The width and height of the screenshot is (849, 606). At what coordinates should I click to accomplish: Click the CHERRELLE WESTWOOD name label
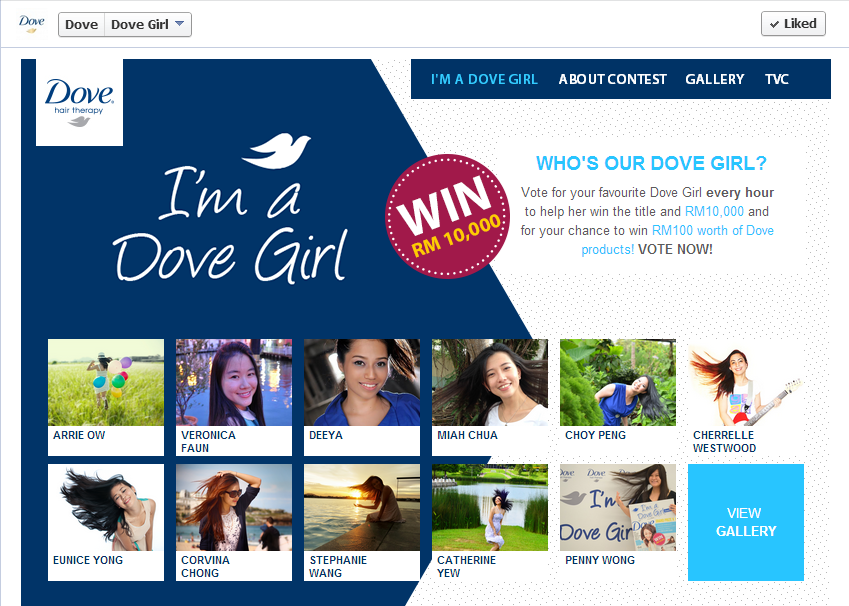point(724,441)
